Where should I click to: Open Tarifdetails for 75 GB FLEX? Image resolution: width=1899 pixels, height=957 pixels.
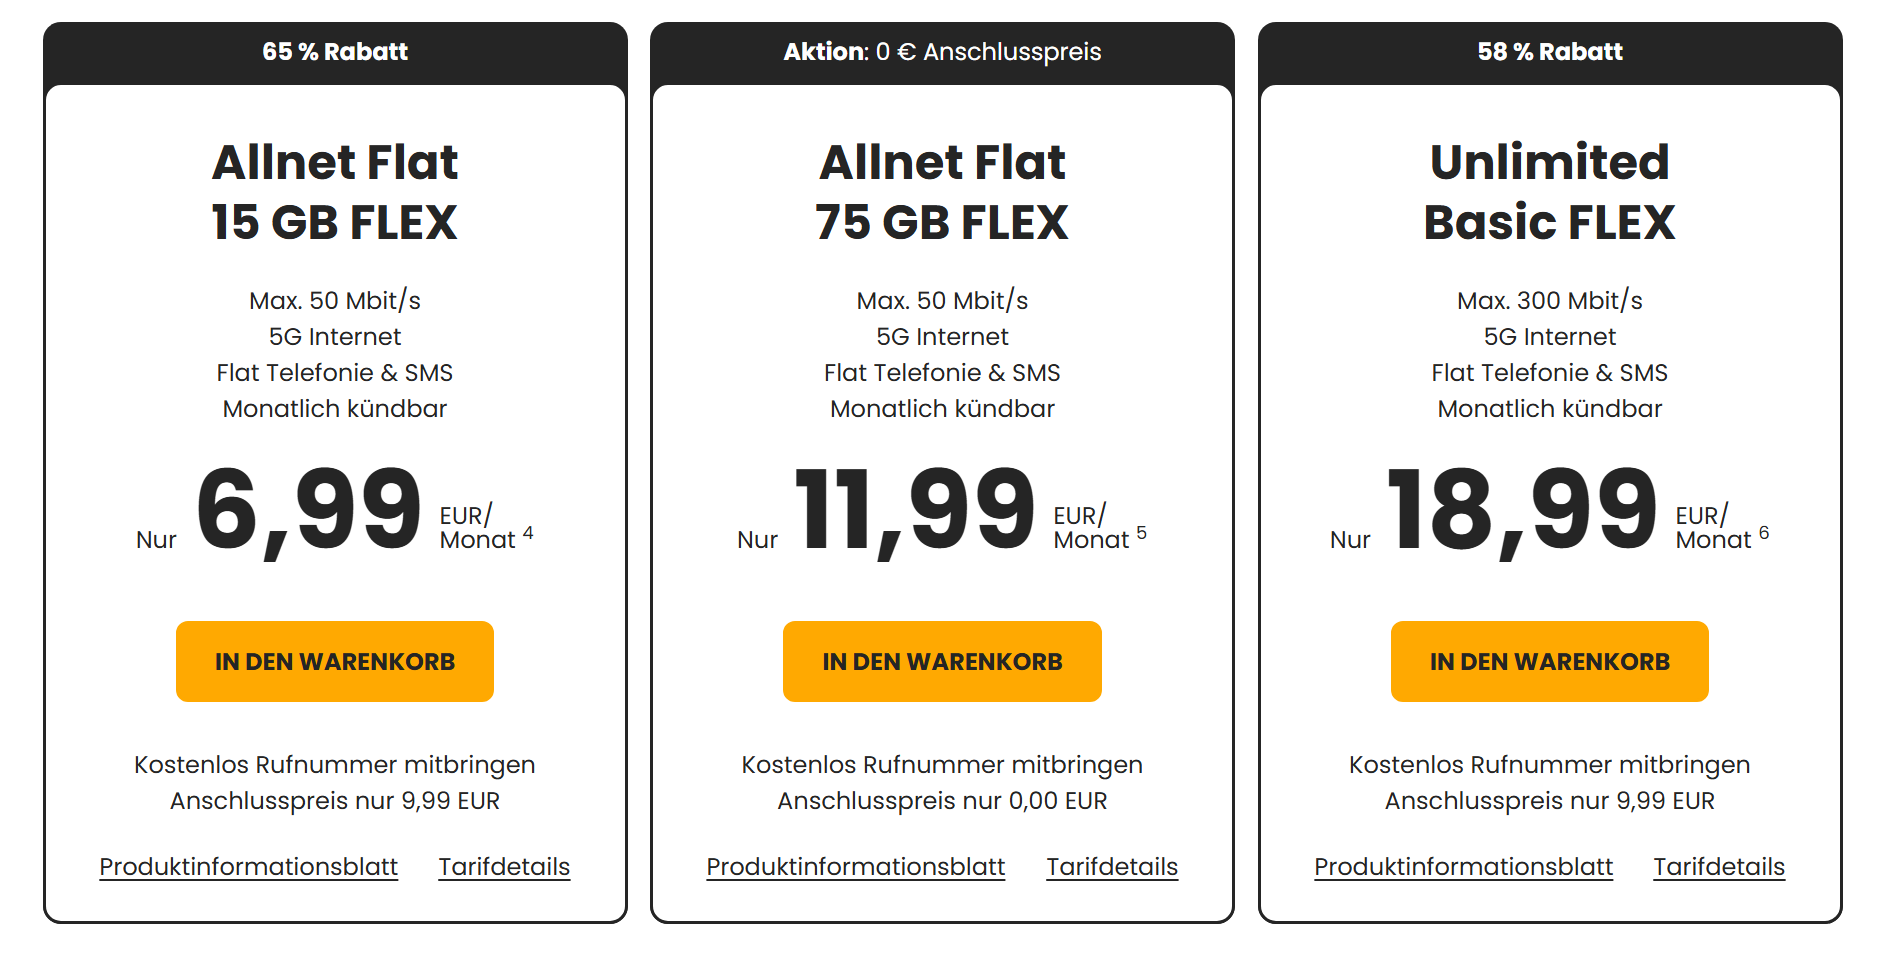(1112, 866)
